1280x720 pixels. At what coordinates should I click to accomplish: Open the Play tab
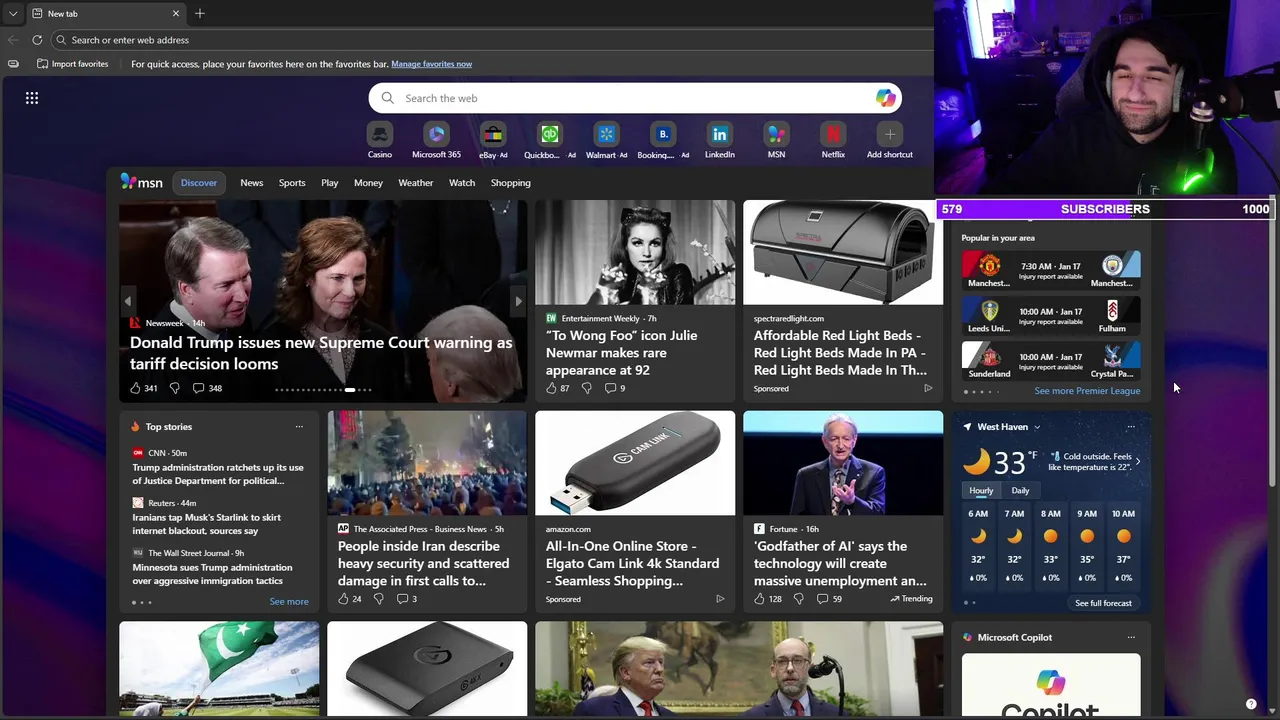click(330, 183)
